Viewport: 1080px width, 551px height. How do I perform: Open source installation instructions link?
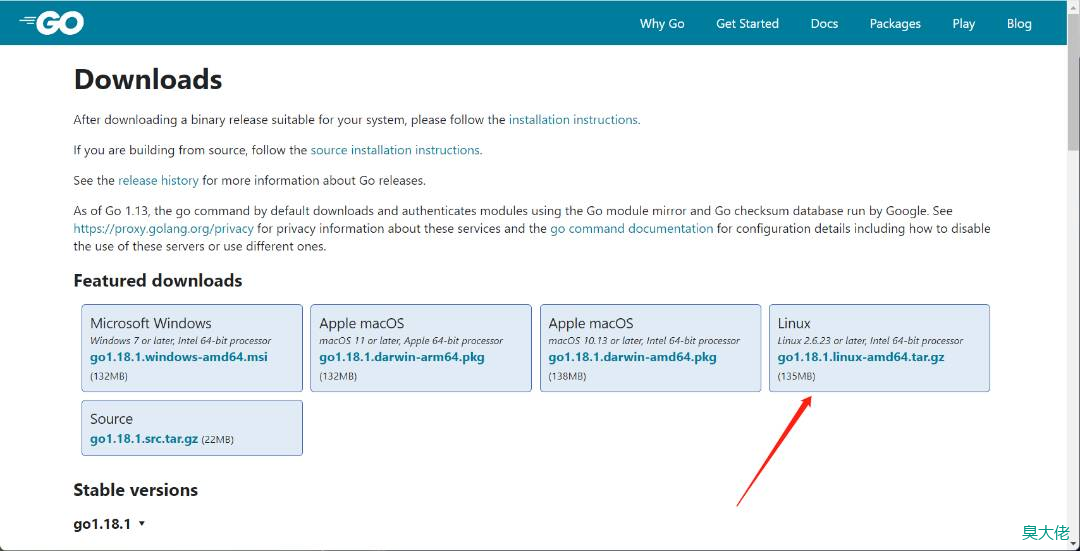click(395, 150)
